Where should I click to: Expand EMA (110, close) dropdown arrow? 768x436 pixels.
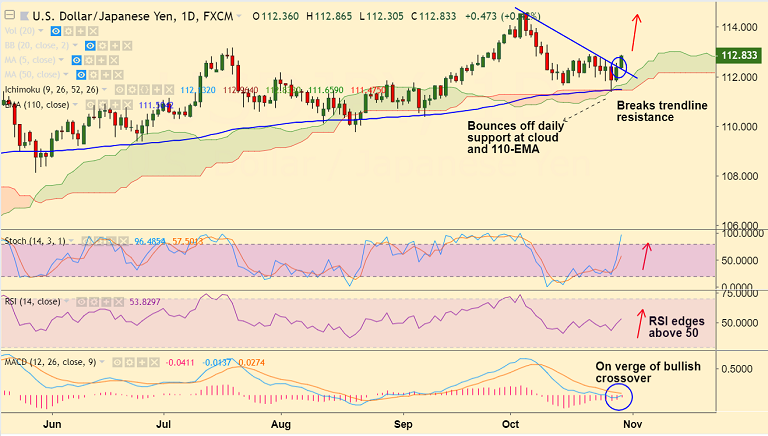tap(75, 104)
